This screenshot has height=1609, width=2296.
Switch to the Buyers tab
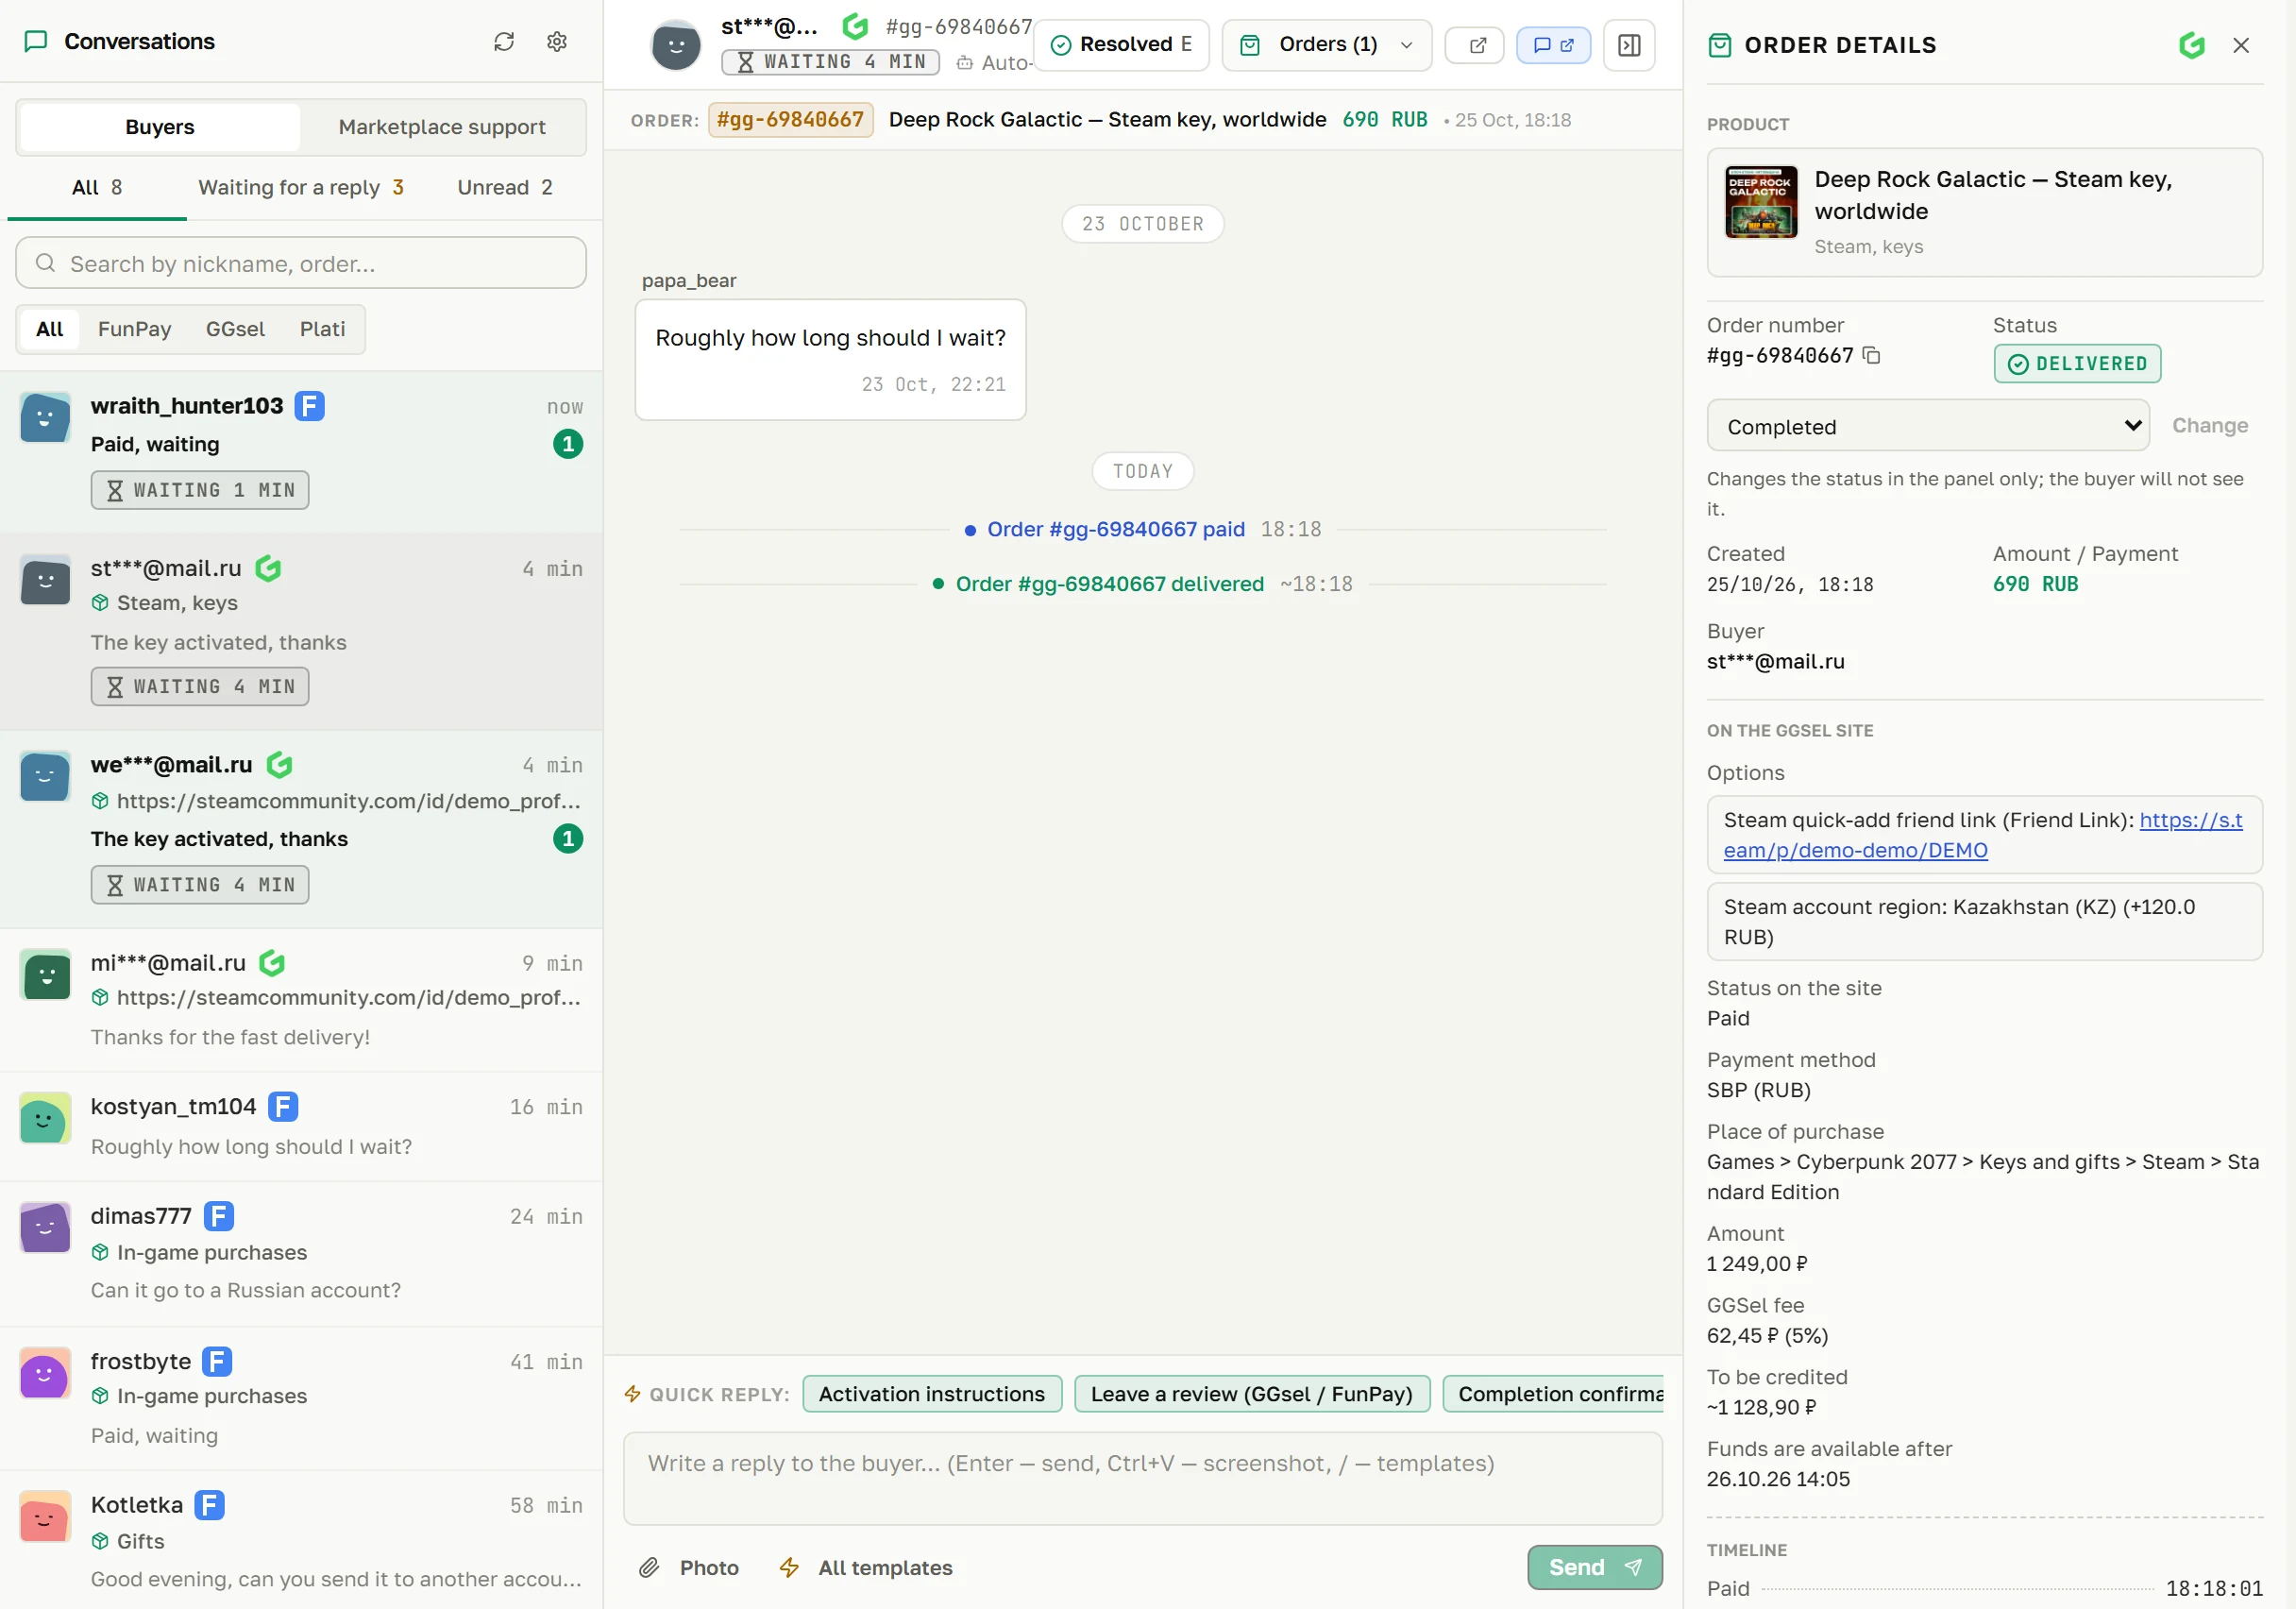pyautogui.click(x=160, y=127)
